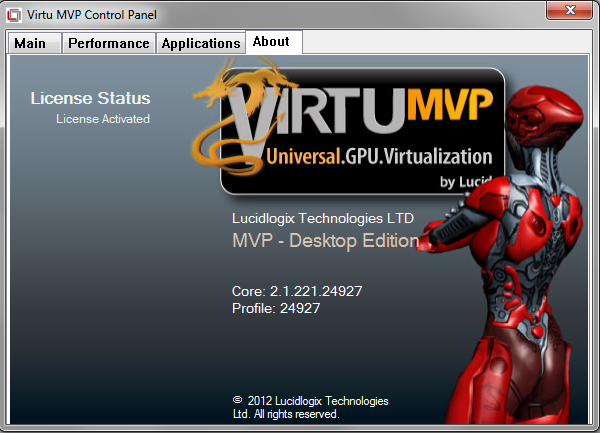This screenshot has height=433, width=600.
Task: Go to the Applications tab
Action: pyautogui.click(x=201, y=43)
